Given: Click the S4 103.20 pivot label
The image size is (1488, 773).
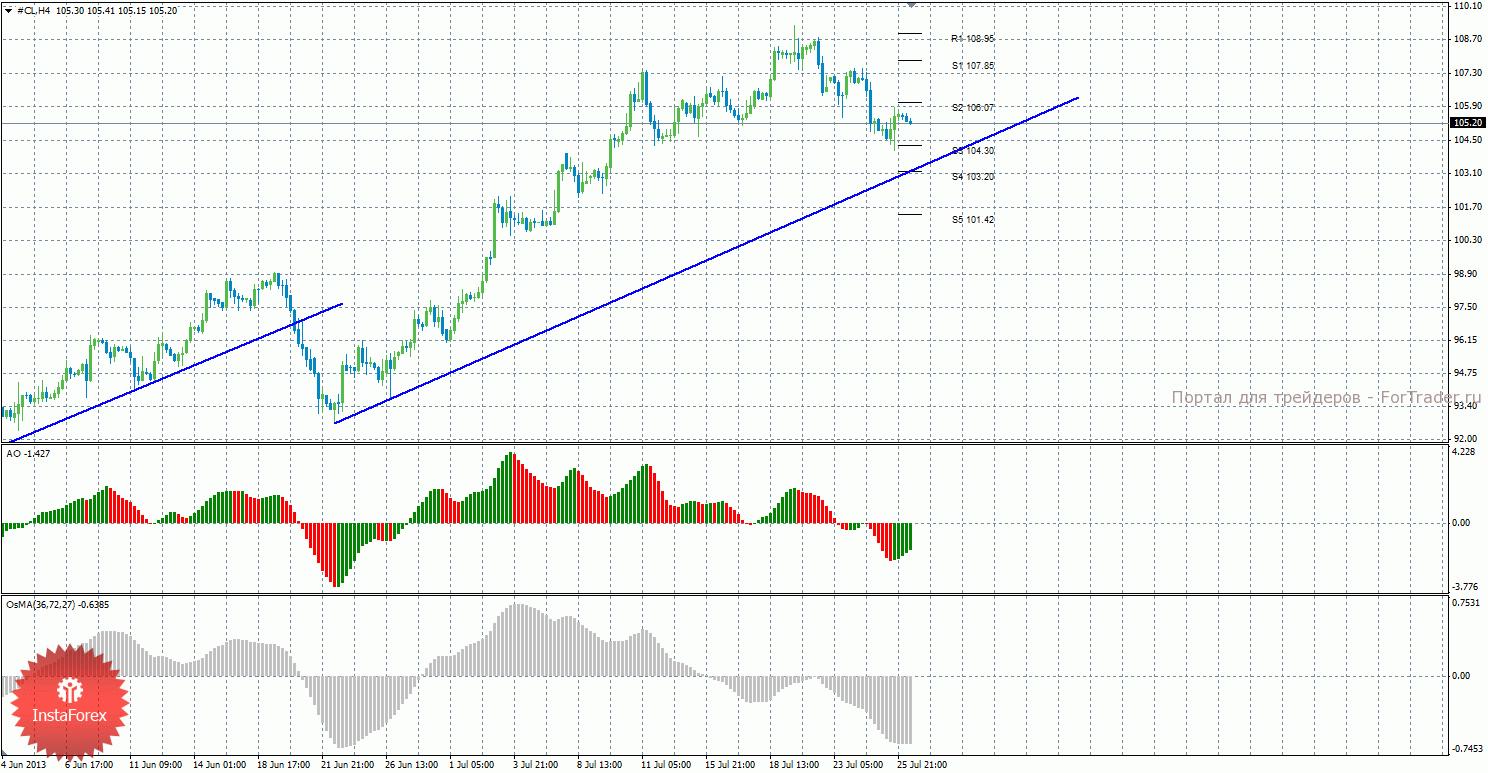Looking at the screenshot, I should [x=972, y=176].
